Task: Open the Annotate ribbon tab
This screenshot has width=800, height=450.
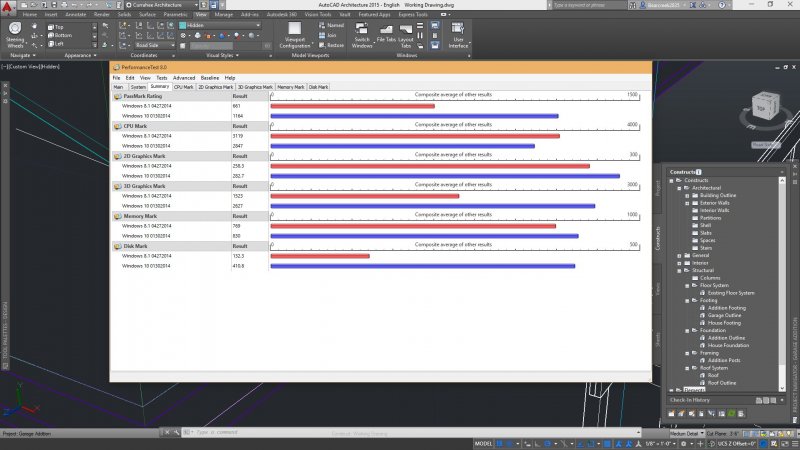Action: coord(76,15)
